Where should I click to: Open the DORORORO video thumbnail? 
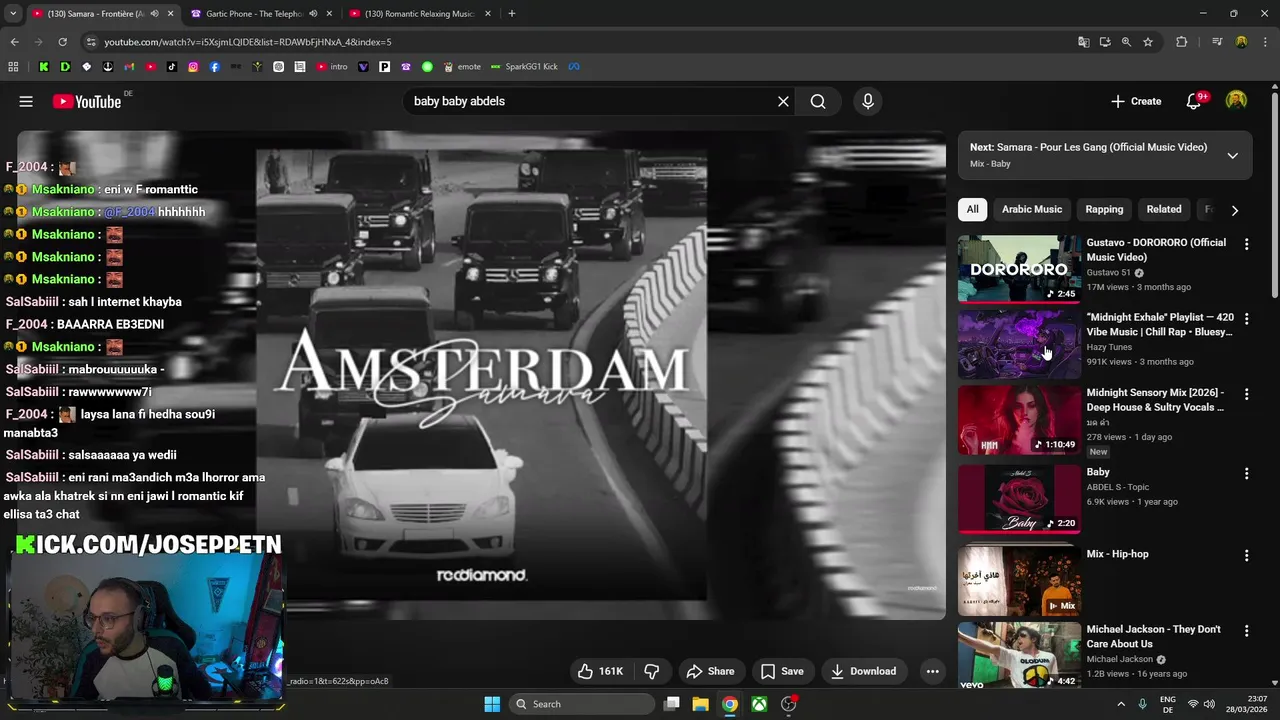(x=1019, y=268)
